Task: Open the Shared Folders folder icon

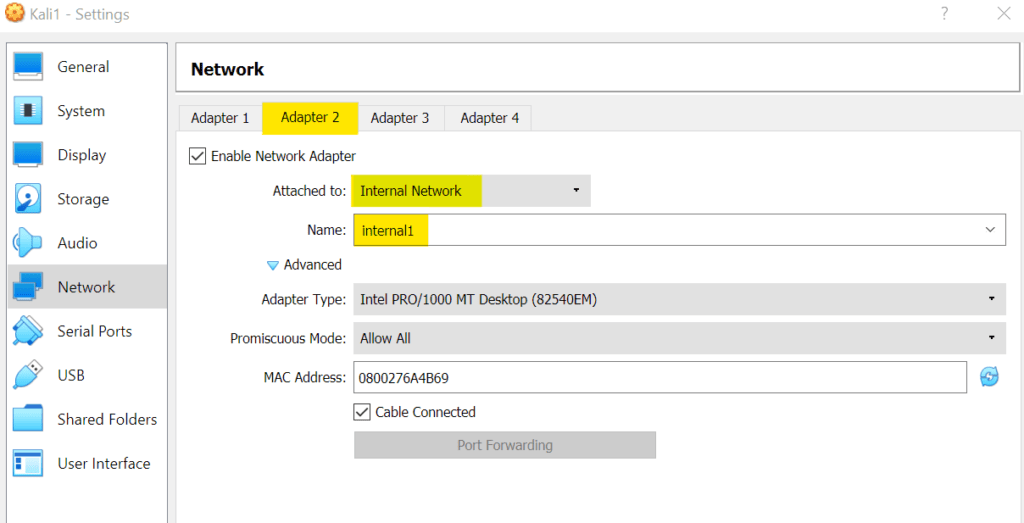Action: 27,419
